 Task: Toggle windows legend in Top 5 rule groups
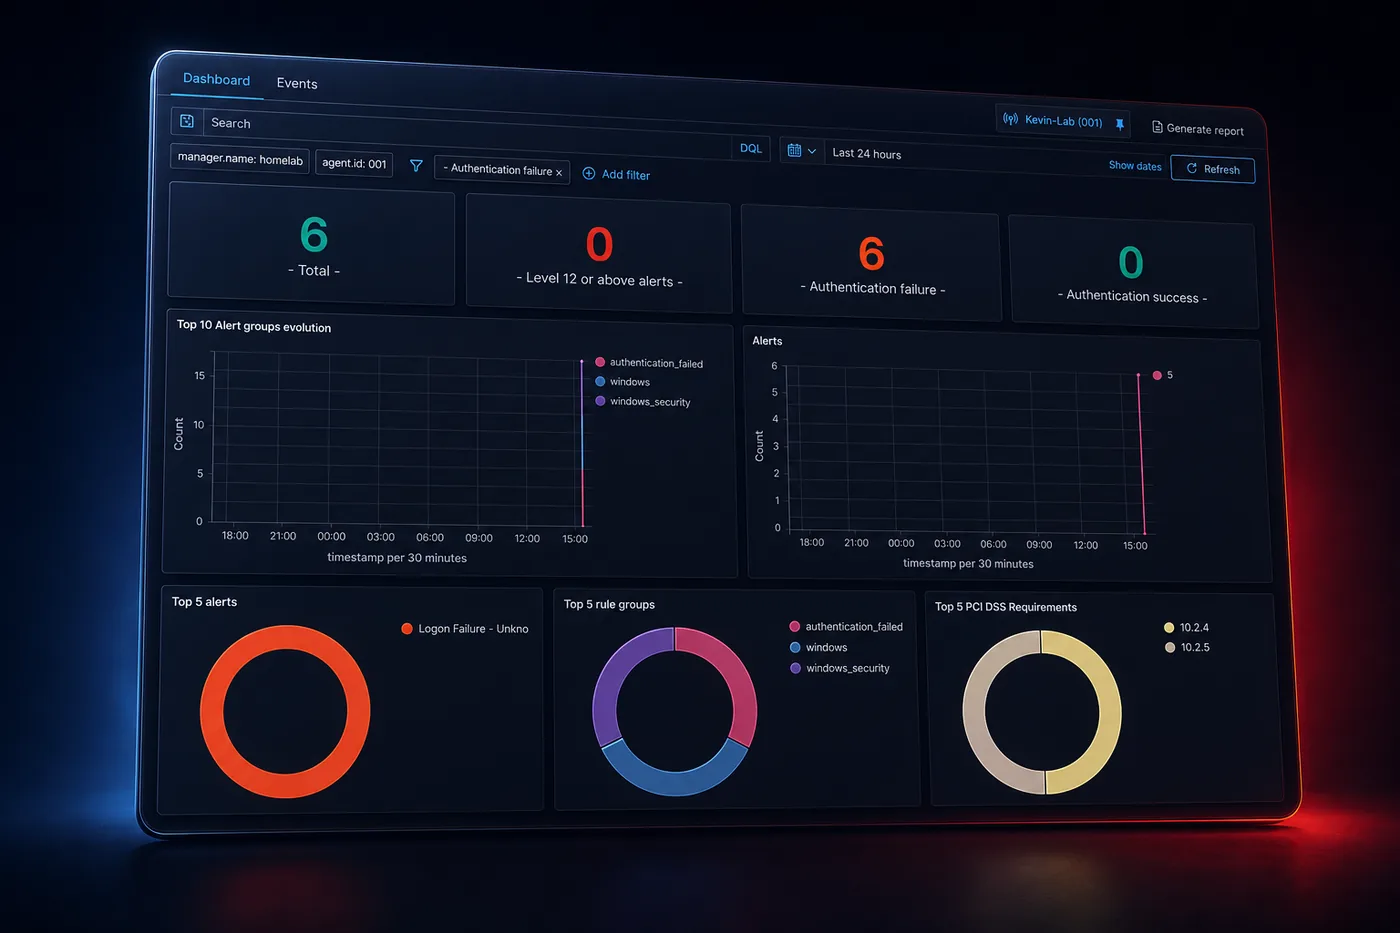pos(819,648)
